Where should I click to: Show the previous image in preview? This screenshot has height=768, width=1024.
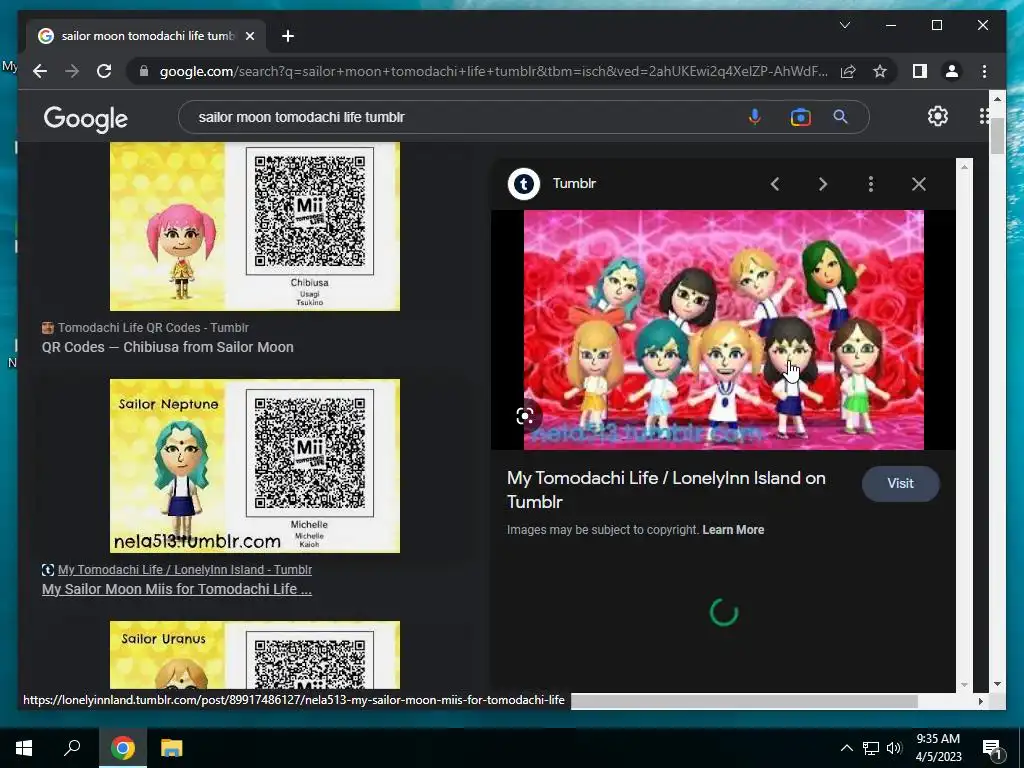(775, 184)
